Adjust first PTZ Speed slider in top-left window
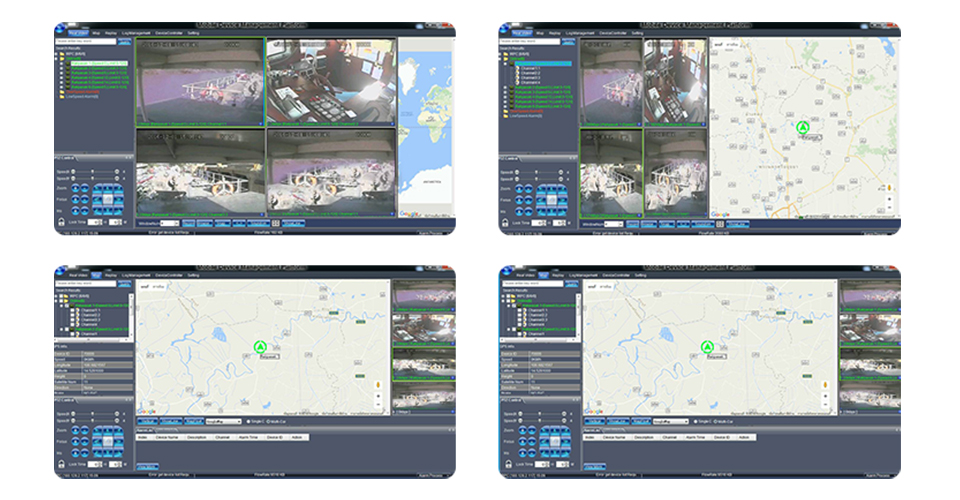960x500 pixels. tap(92, 172)
